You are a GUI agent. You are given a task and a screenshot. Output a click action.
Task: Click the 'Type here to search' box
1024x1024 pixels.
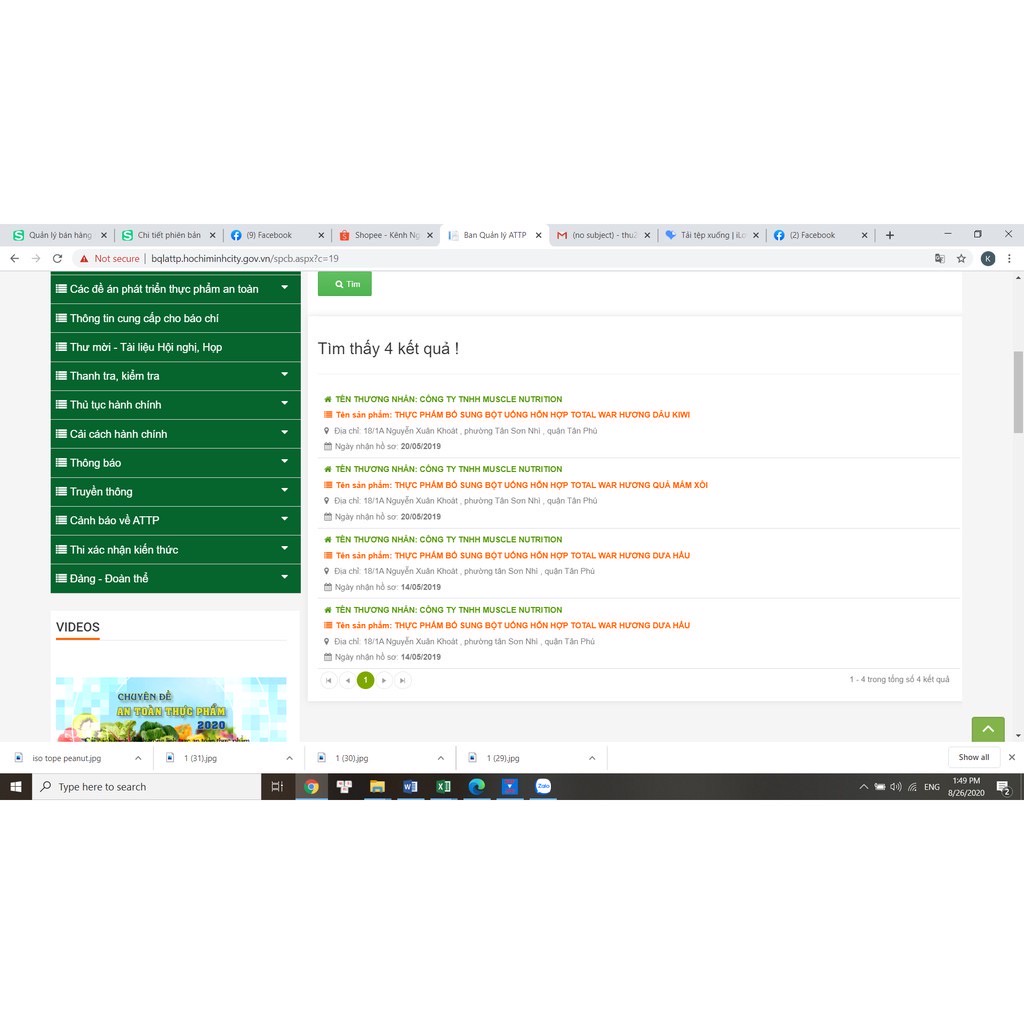146,786
